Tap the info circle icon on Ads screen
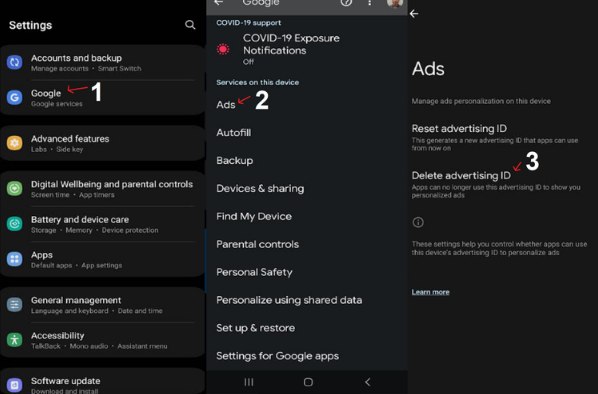This screenshot has height=394, width=598. 418,222
